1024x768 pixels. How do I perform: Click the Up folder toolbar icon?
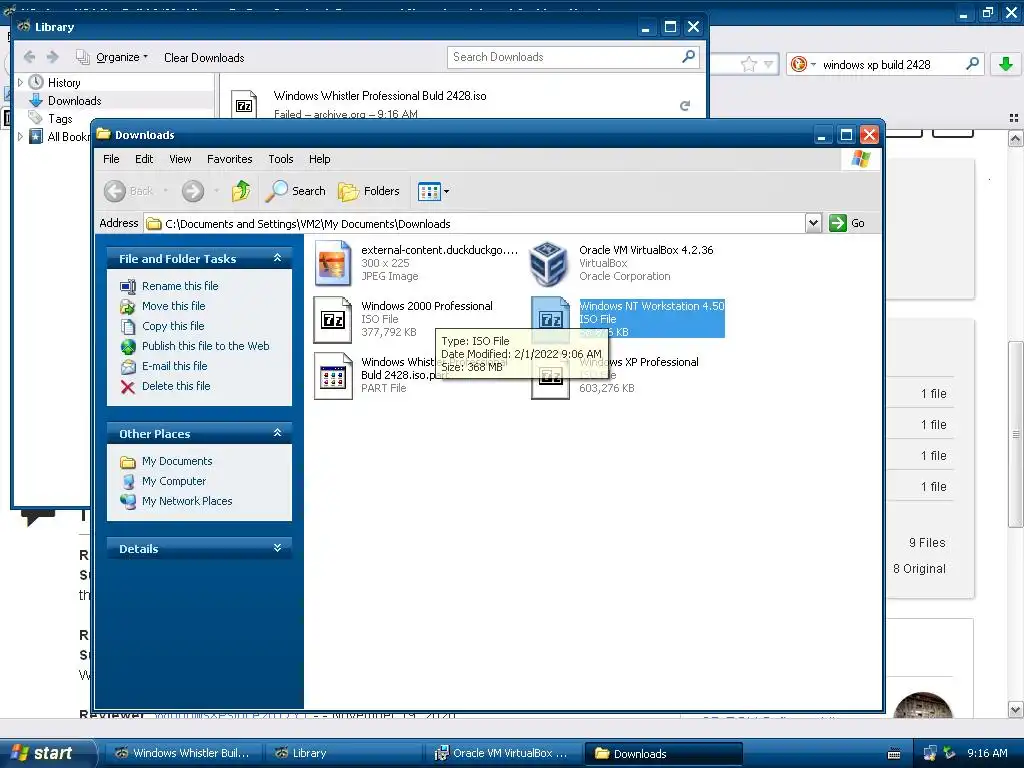click(x=241, y=191)
